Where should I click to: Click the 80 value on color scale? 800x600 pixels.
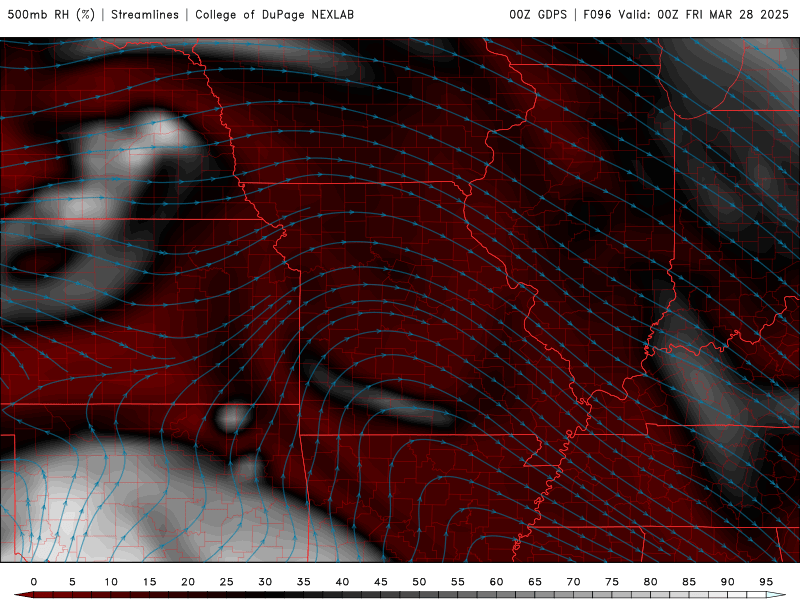tap(650, 582)
